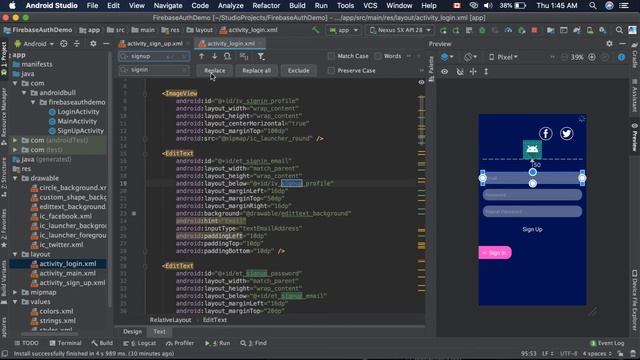Click the search field containing signup

click(154, 56)
